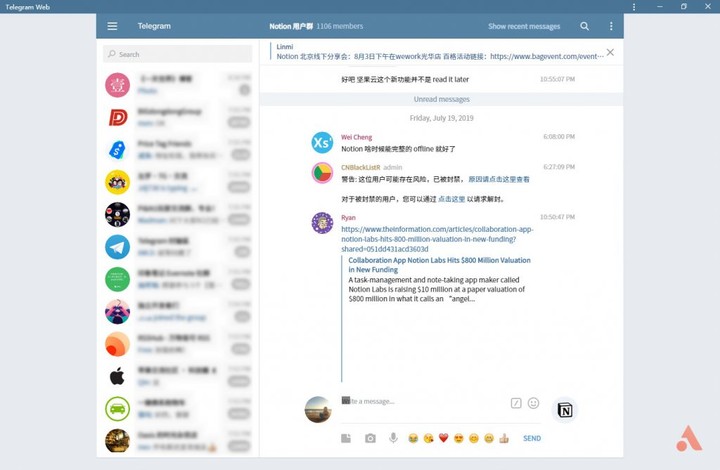Dismiss the pinned Linmi message
Viewport: 720px width, 470px height.
click(x=610, y=52)
